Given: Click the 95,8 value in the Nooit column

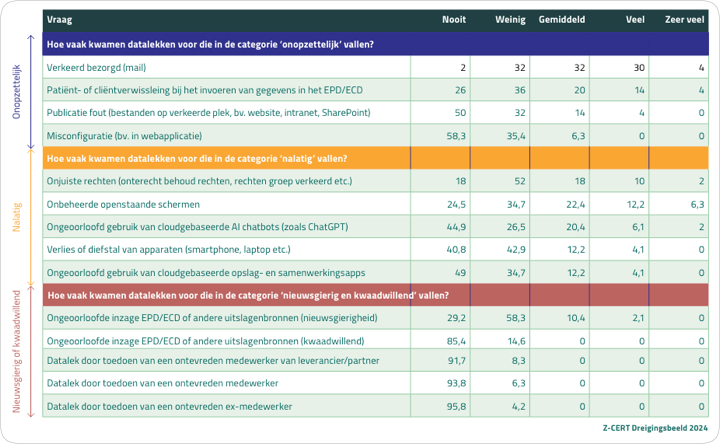Looking at the screenshot, I should [455, 407].
